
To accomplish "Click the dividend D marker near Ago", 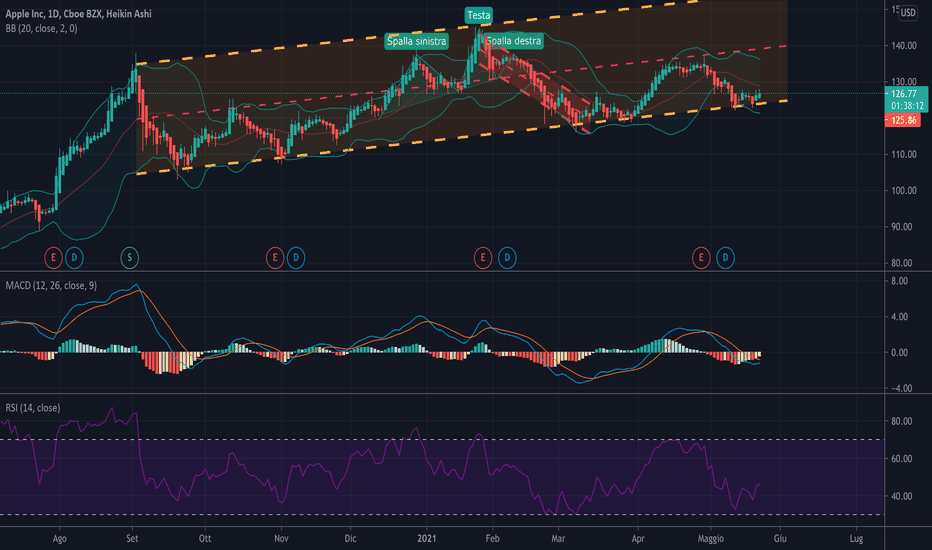I will (x=74, y=257).
